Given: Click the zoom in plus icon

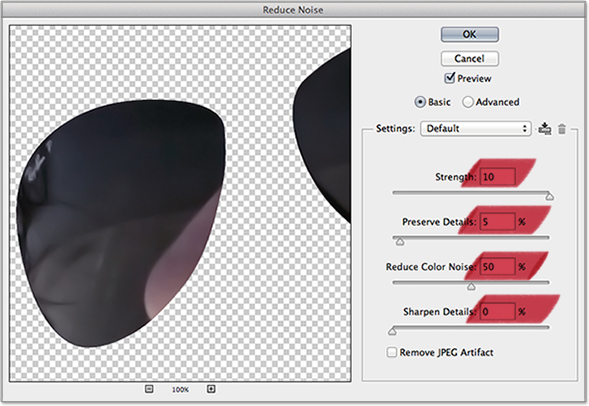Looking at the screenshot, I should coord(211,389).
